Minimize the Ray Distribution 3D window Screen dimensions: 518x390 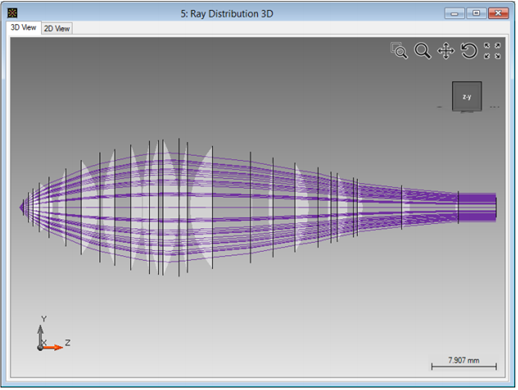tap(454, 13)
